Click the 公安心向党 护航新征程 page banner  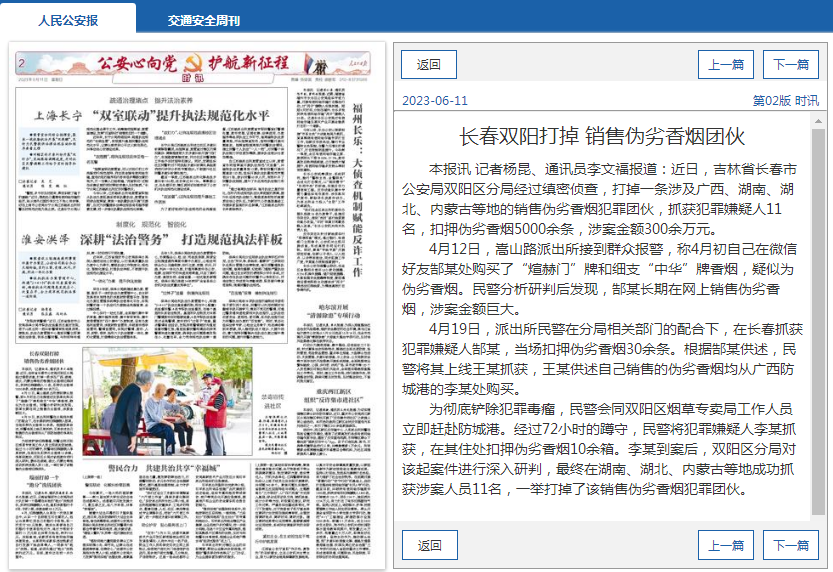pyautogui.click(x=193, y=64)
